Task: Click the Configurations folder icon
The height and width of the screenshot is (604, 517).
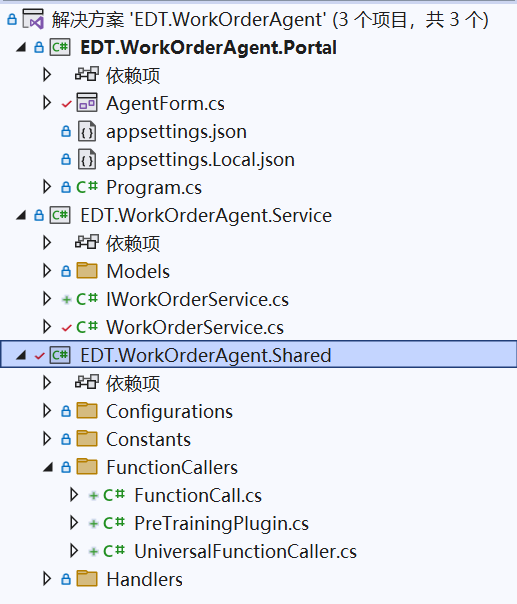Action: pyautogui.click(x=87, y=411)
